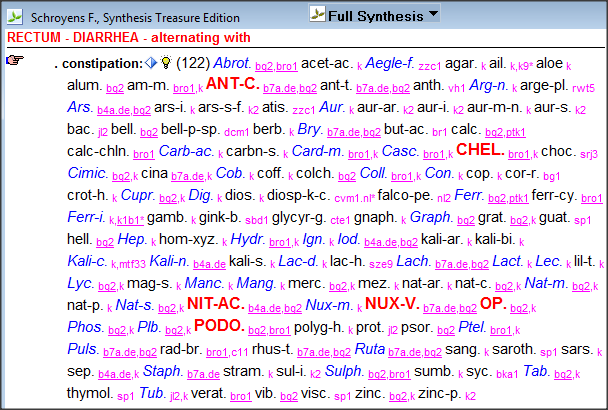Open the bg2,bro1 source after Abrot.
The width and height of the screenshot is (608, 410).
(x=276, y=66)
